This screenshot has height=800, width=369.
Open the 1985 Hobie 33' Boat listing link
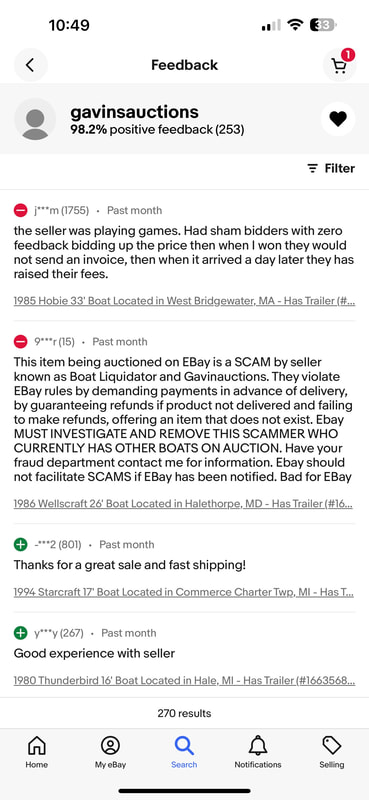point(184,301)
